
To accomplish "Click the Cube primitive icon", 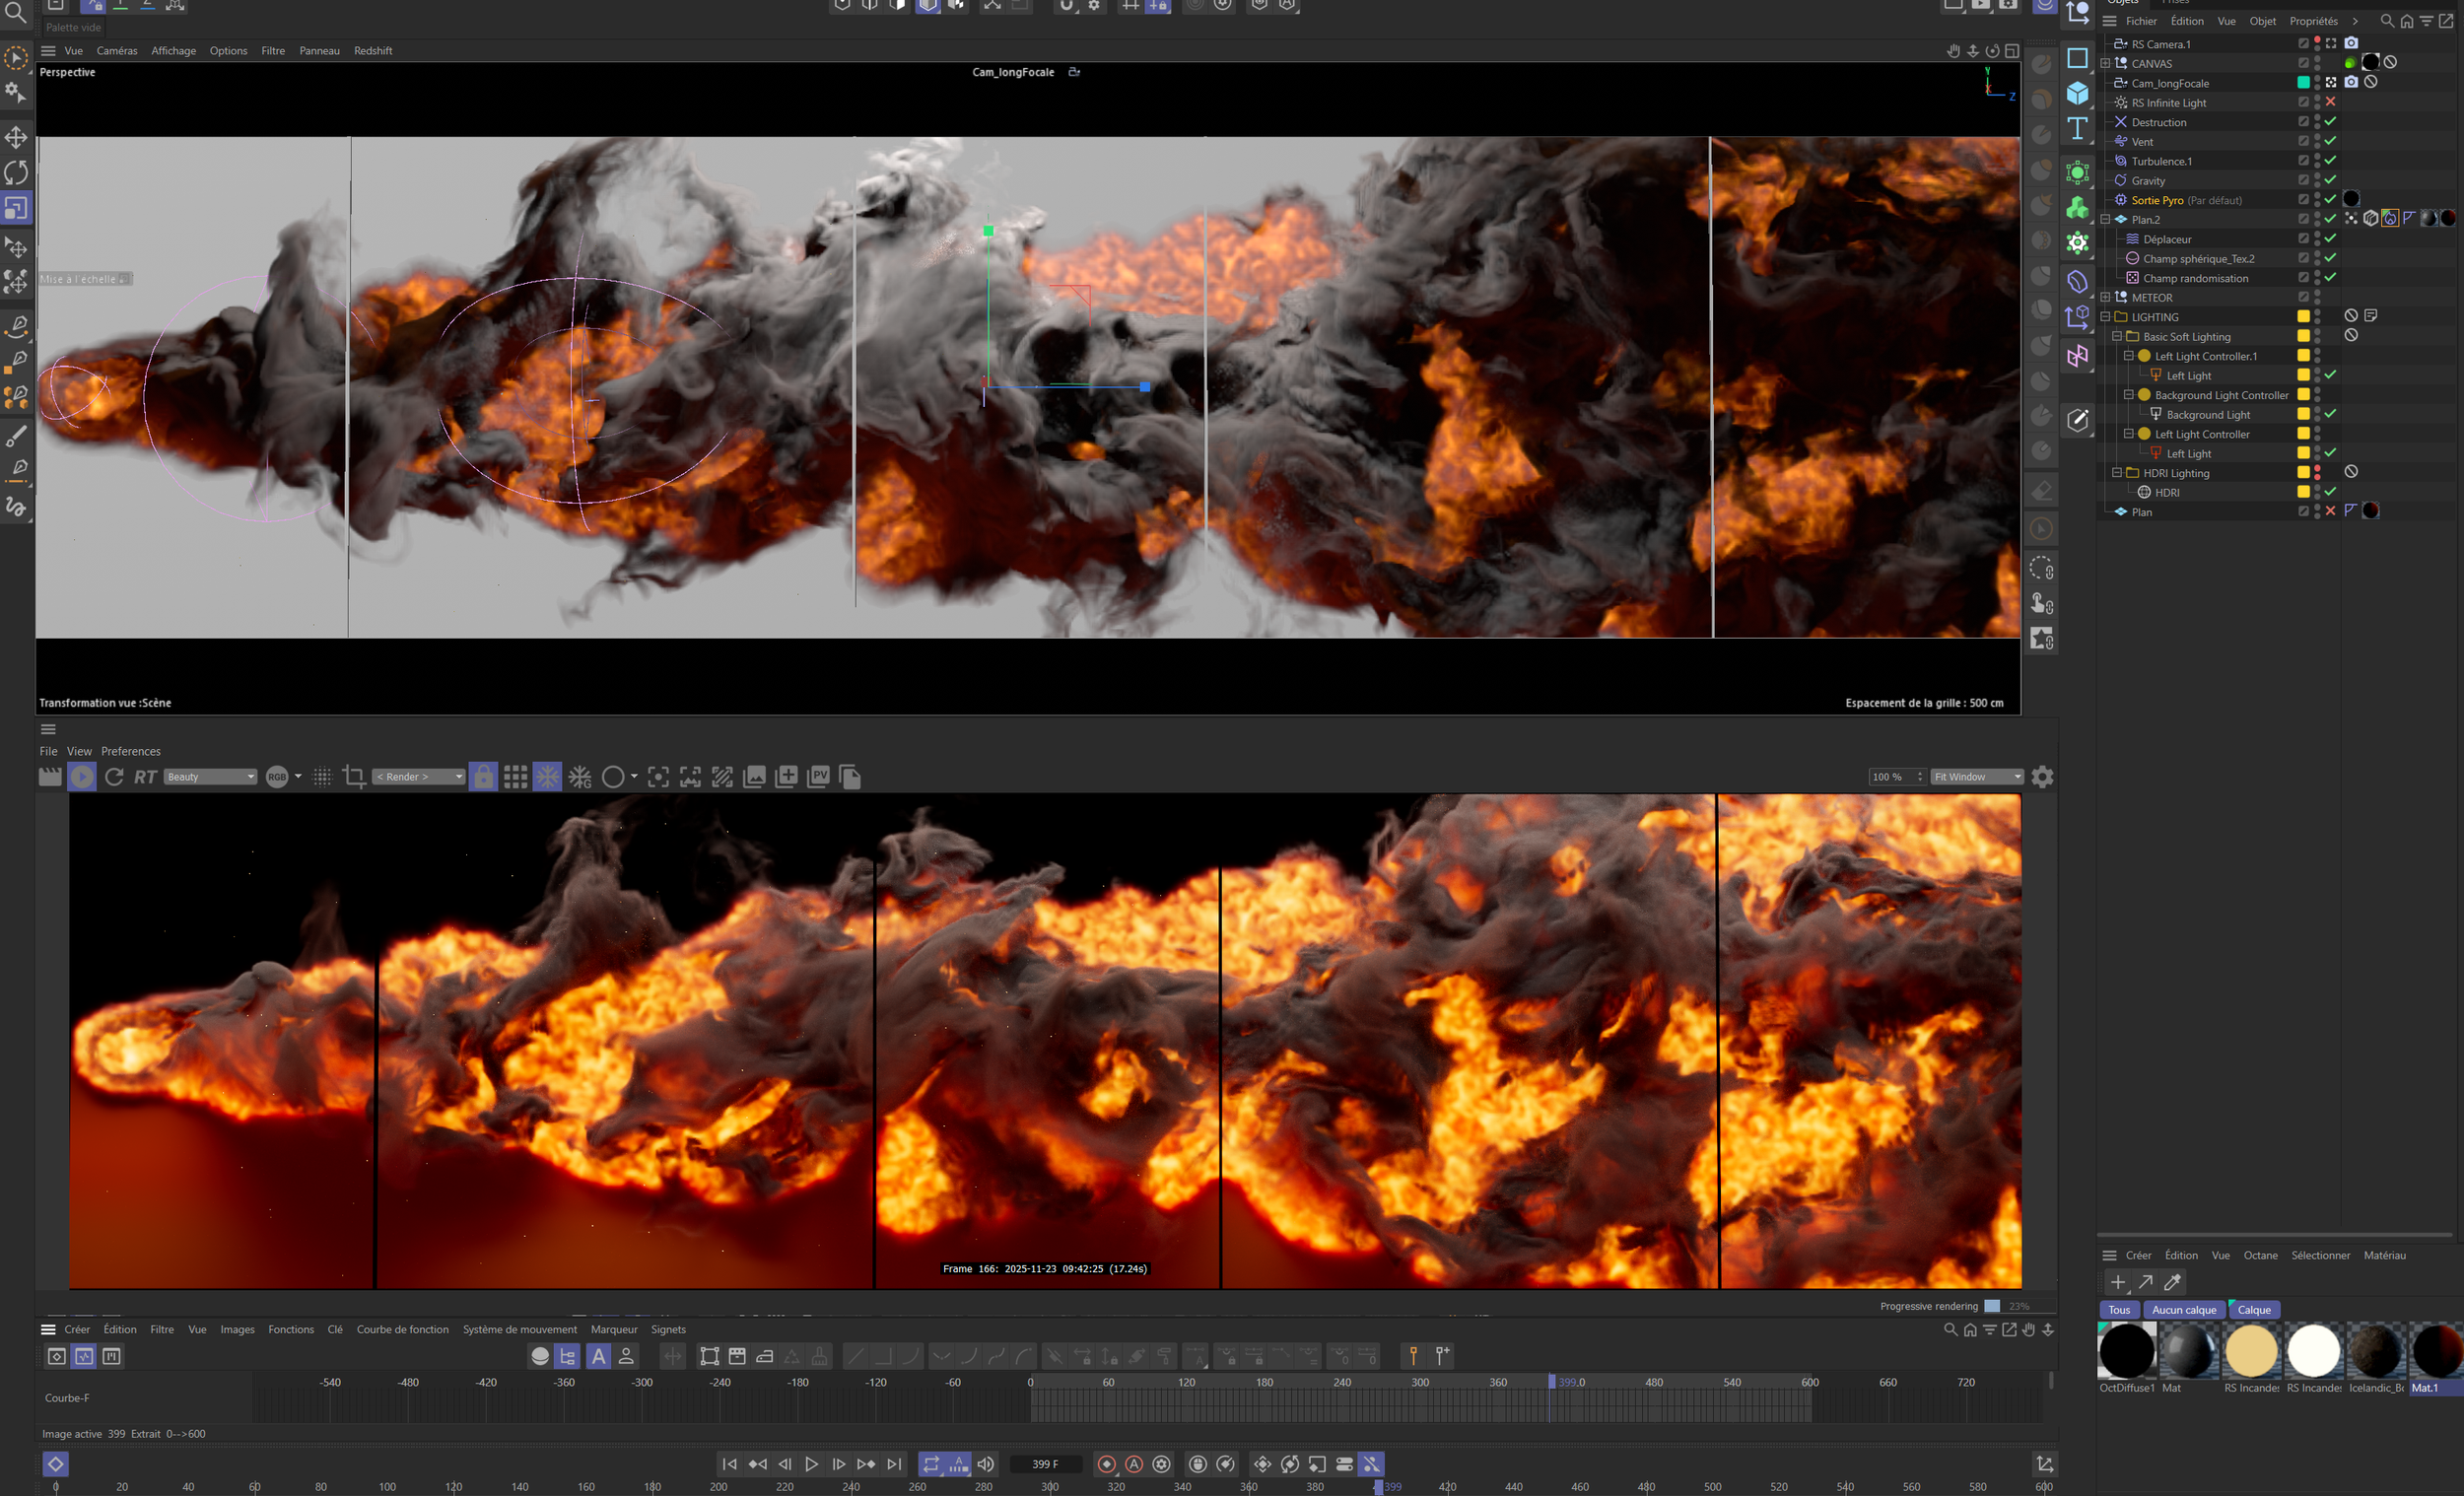I will [2077, 93].
